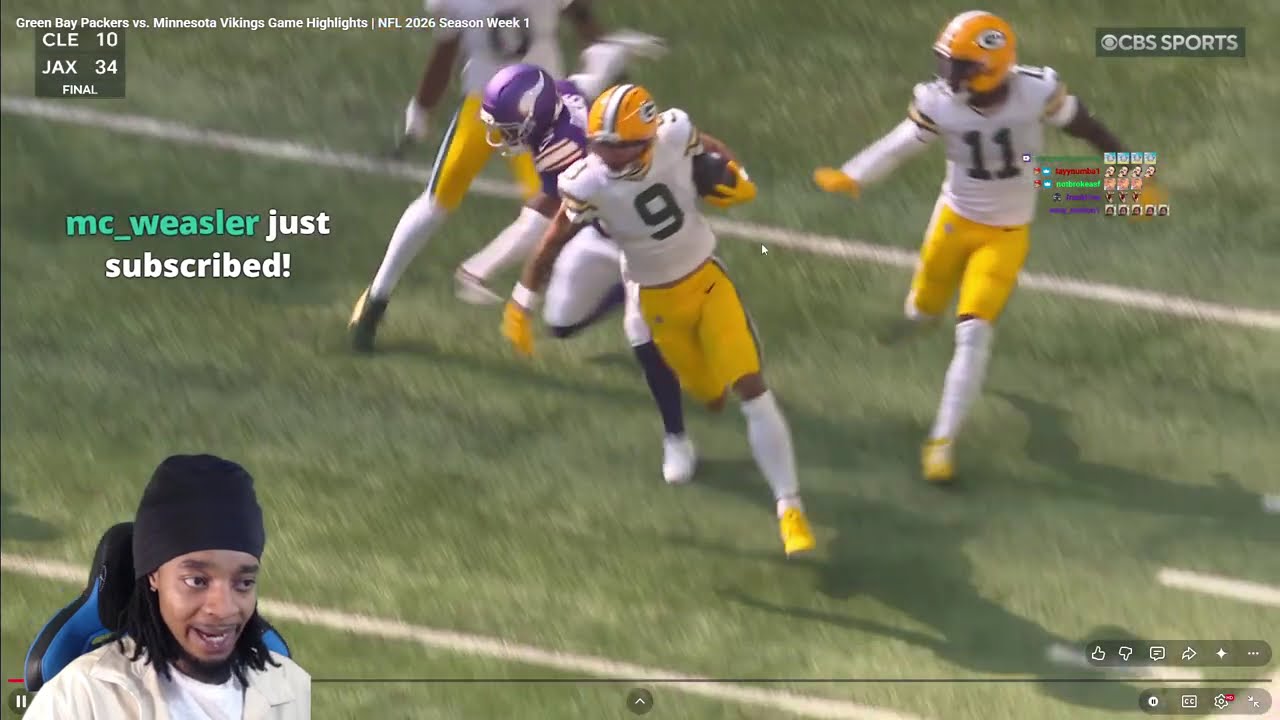Expand the bottom center chevron-up panel
This screenshot has height=720, width=1280.
pyautogui.click(x=640, y=701)
